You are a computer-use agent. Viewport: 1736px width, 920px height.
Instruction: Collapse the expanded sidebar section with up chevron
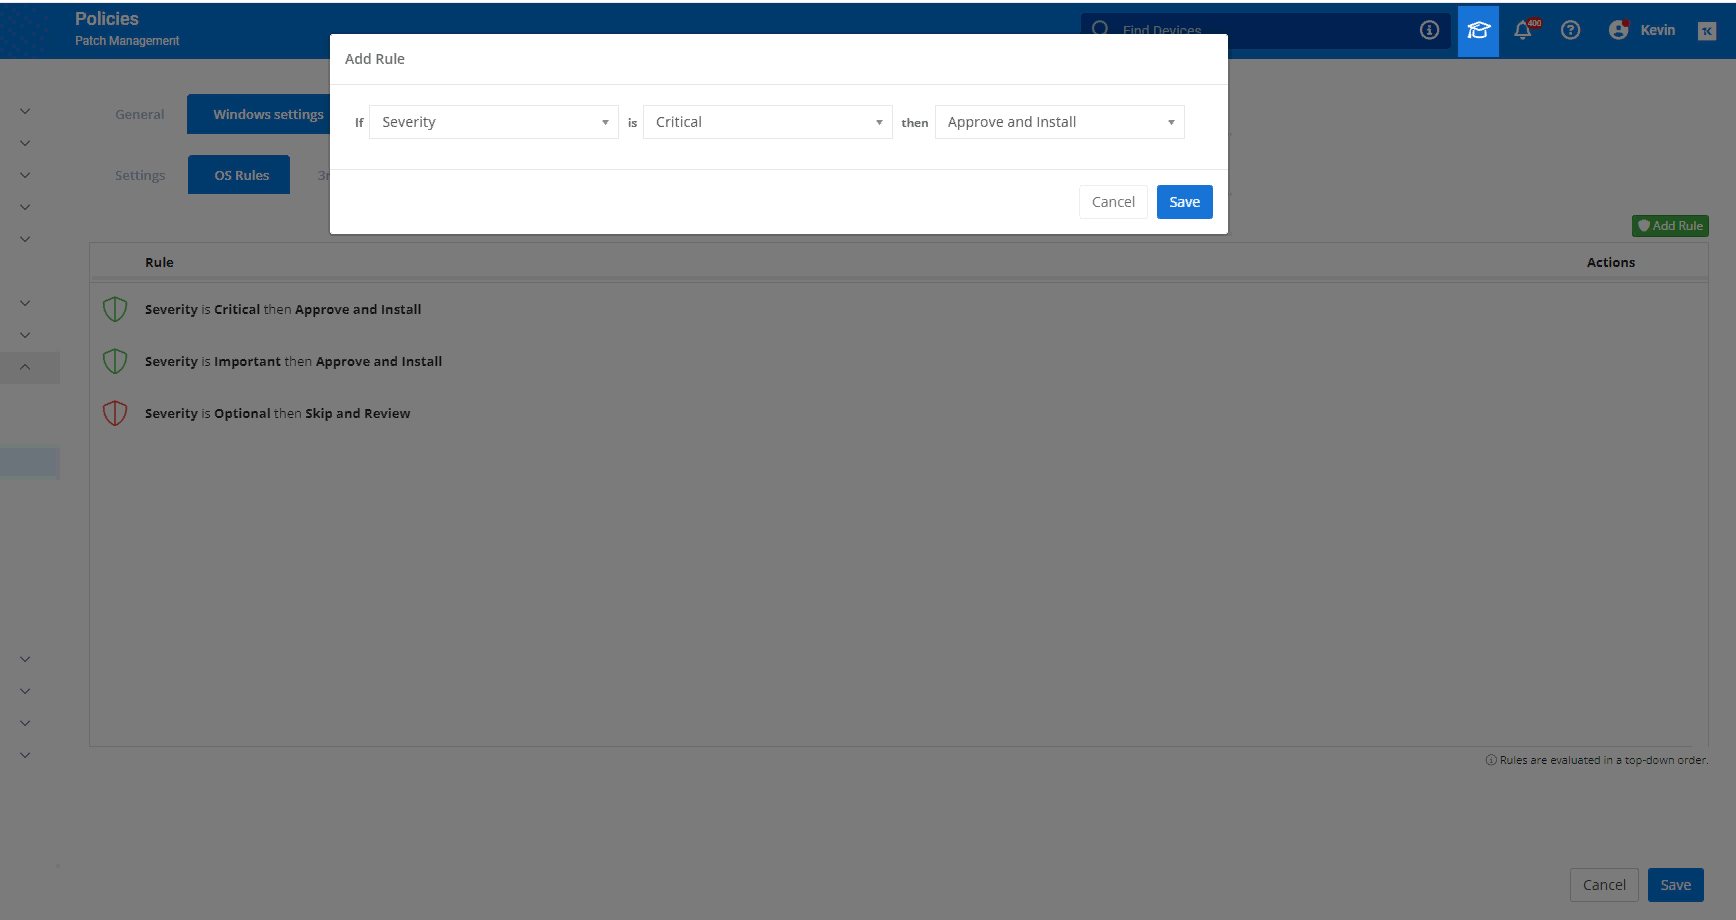tap(25, 367)
